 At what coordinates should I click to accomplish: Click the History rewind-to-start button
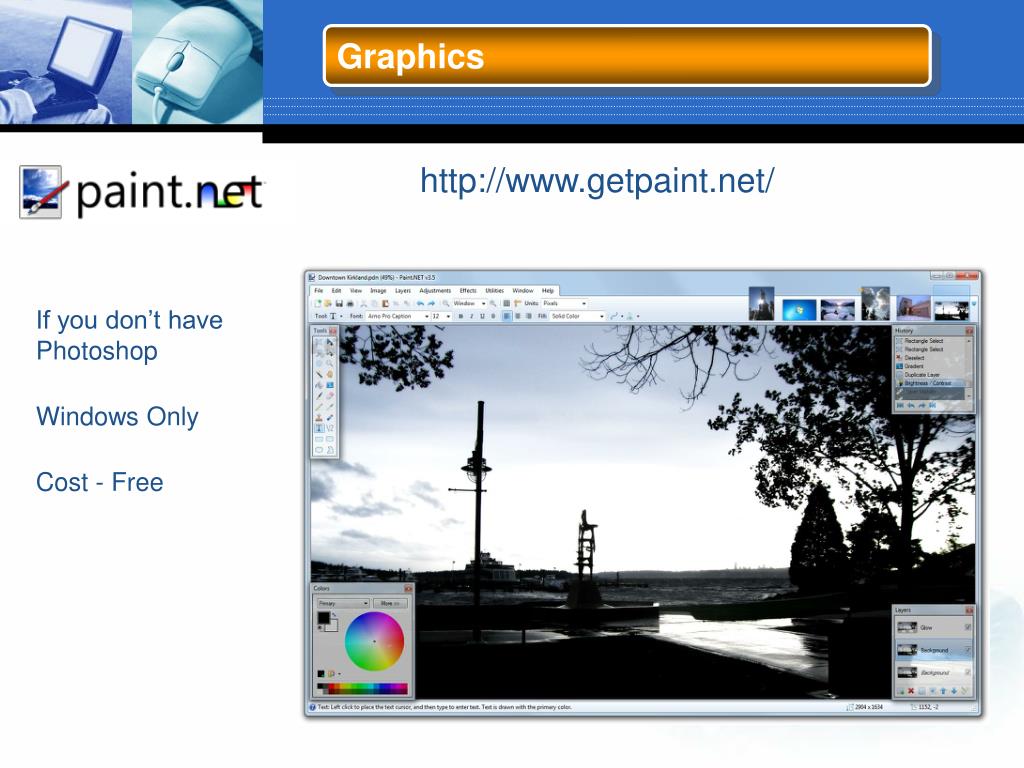[x=901, y=406]
